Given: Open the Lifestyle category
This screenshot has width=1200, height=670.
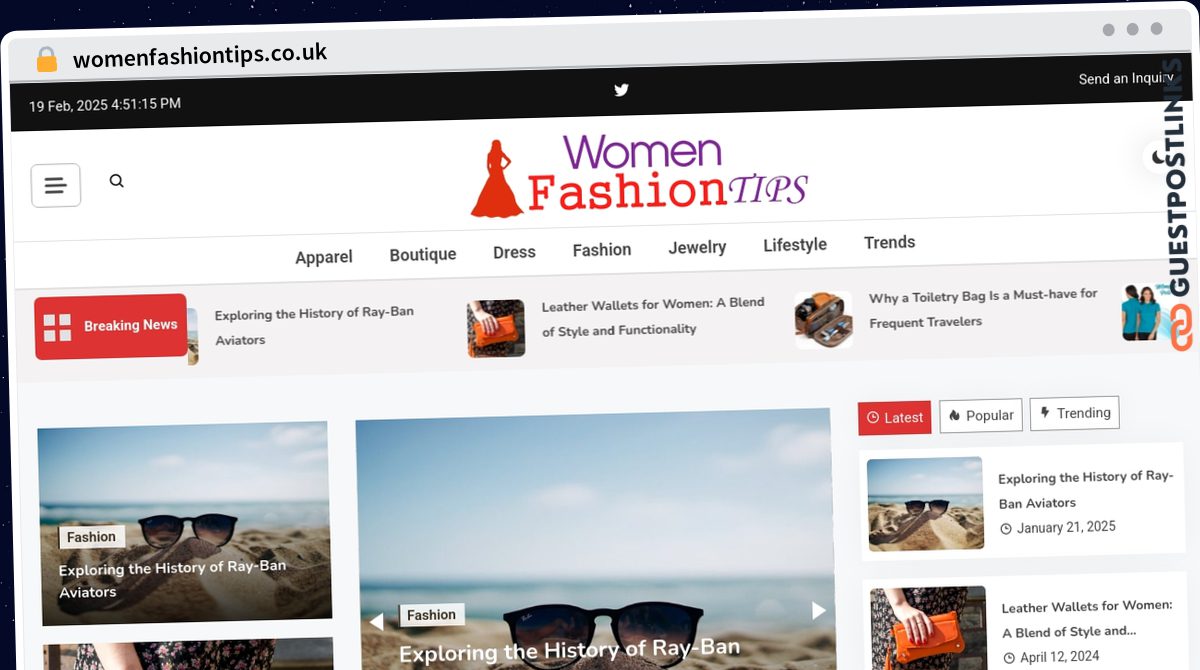Looking at the screenshot, I should pos(795,245).
